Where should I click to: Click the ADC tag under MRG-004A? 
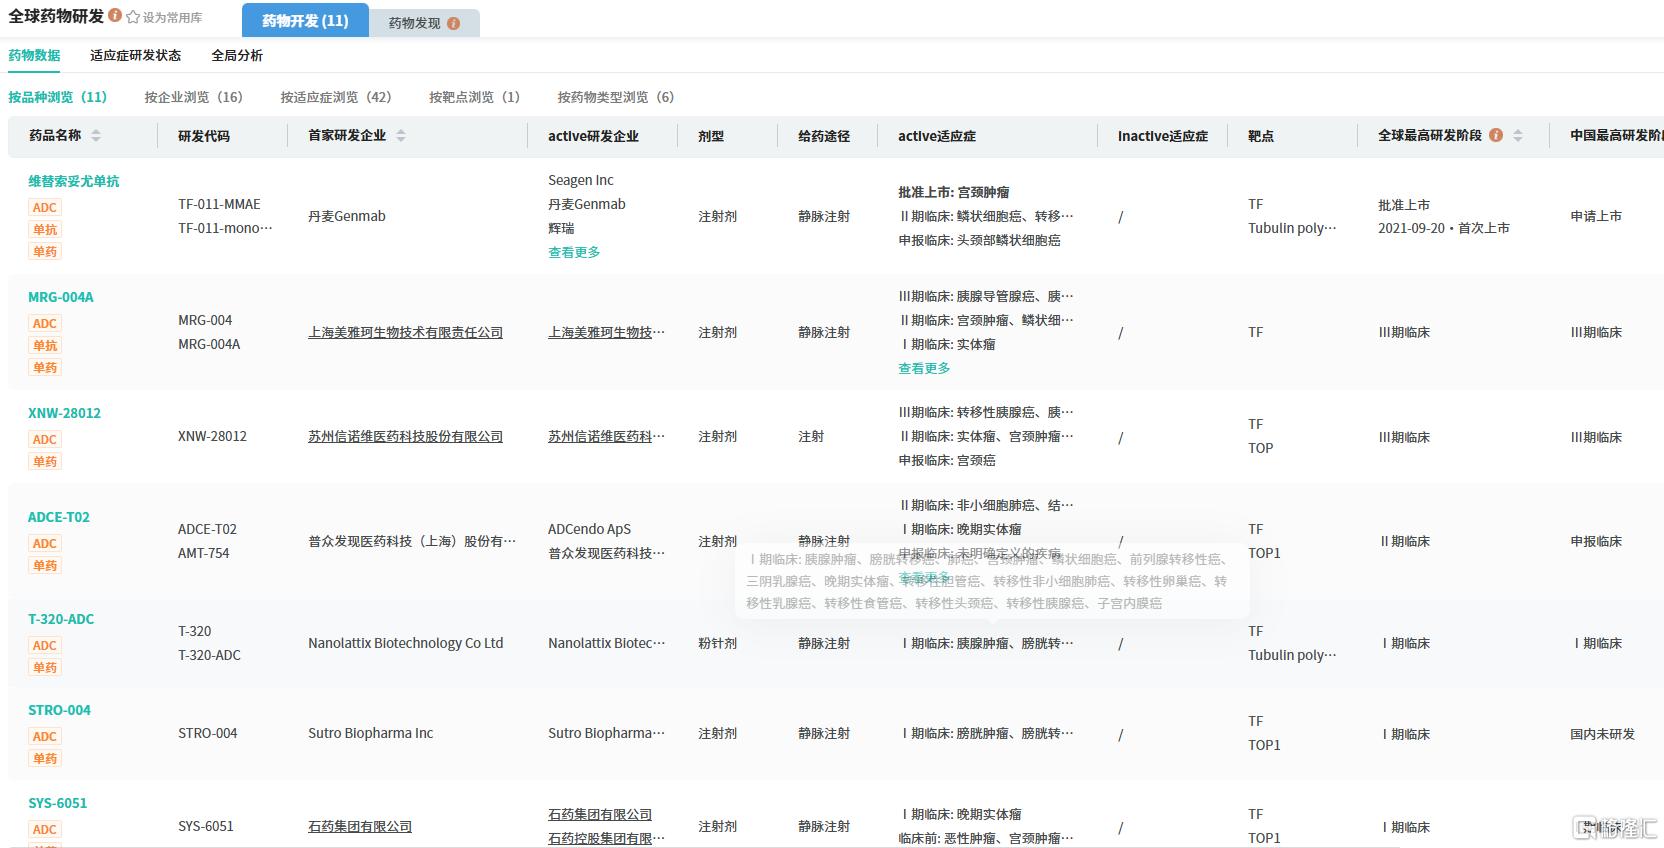pyautogui.click(x=45, y=323)
